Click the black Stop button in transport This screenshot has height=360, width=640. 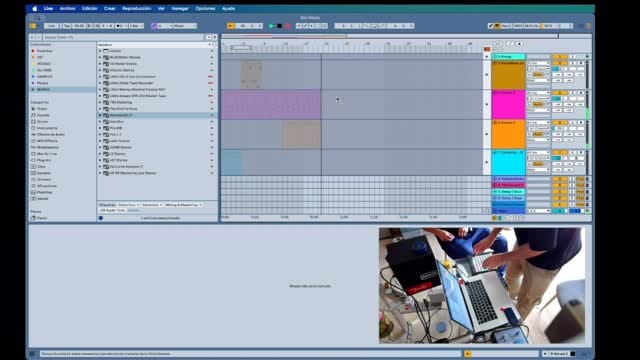[280, 26]
